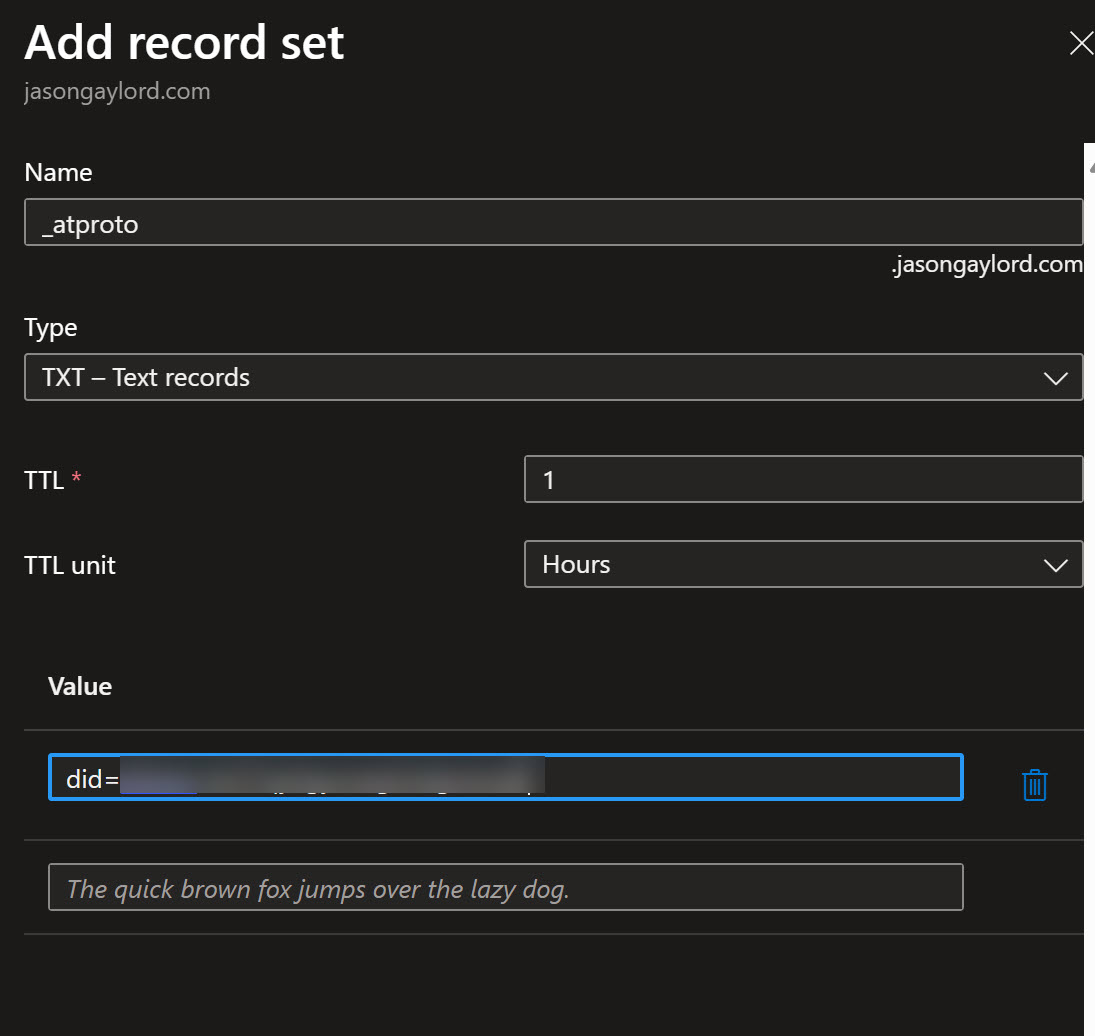
Task: Click the did= value text box
Action: tap(750, 778)
